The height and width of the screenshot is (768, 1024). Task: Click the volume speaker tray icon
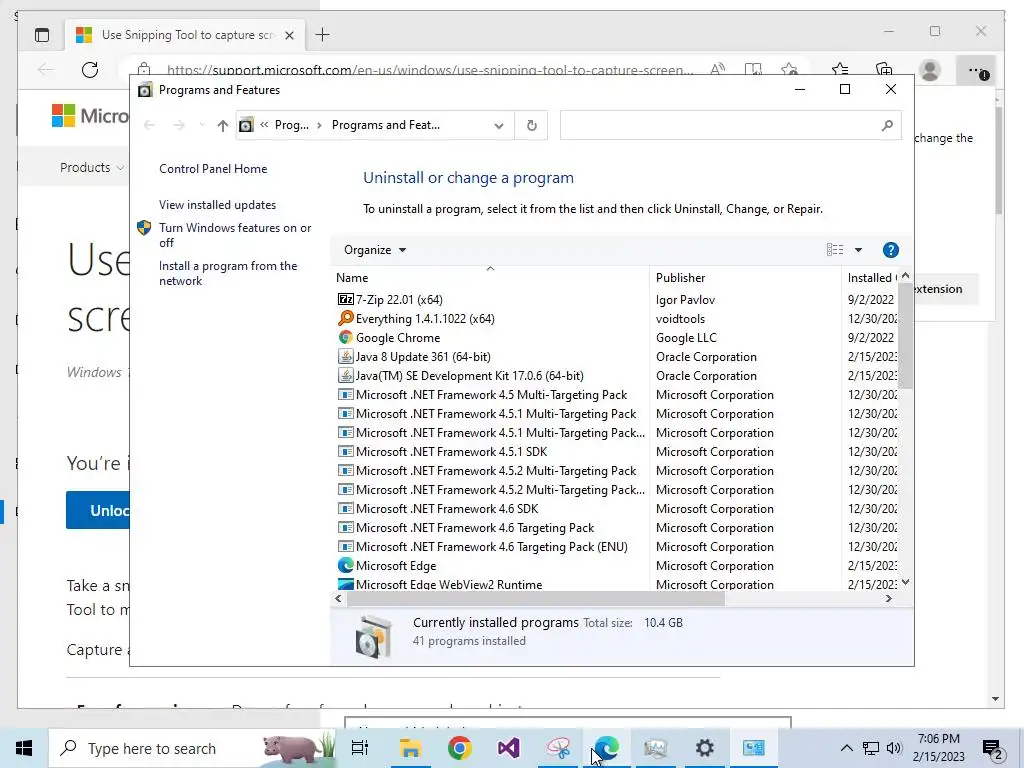click(894, 748)
